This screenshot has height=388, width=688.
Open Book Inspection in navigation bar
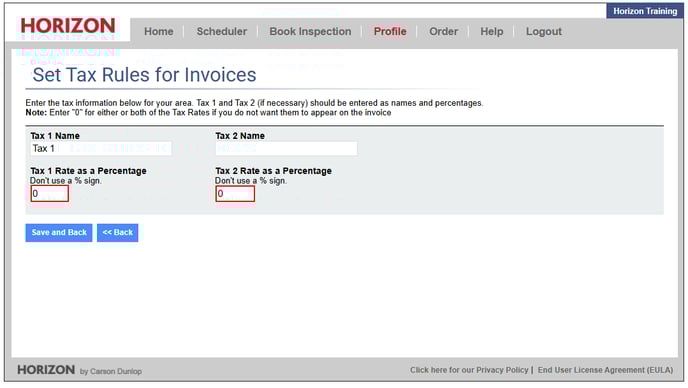[310, 32]
